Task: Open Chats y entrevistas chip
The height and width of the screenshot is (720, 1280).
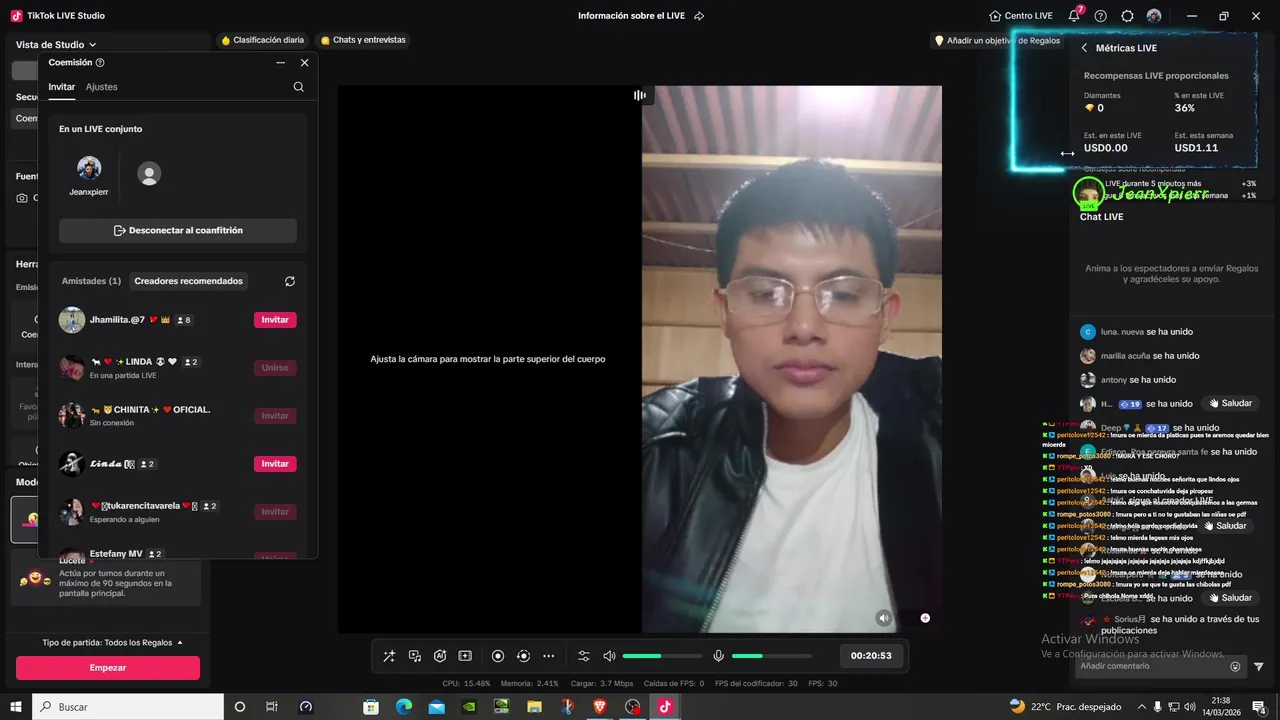Action: click(x=363, y=40)
